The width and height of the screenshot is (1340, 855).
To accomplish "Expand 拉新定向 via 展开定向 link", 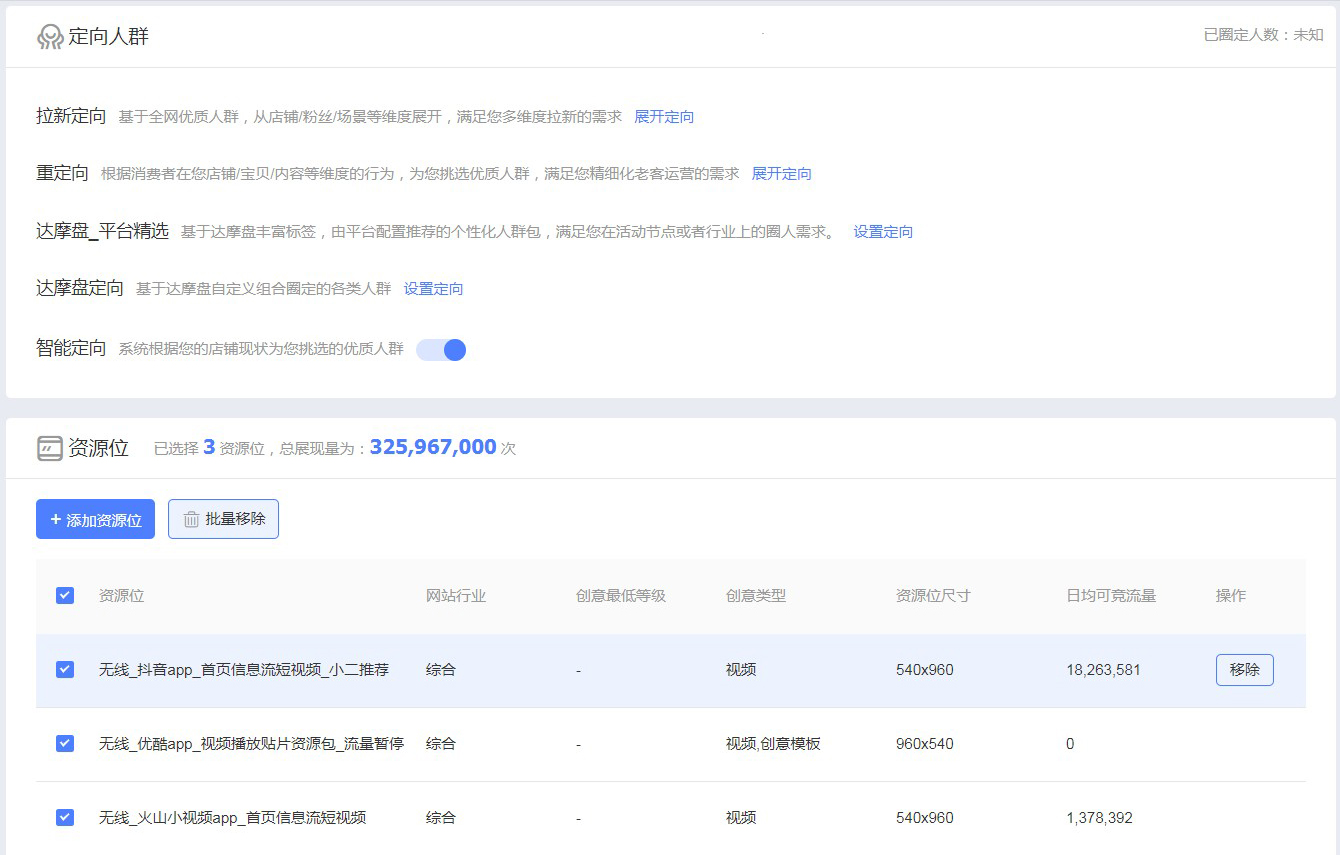I will [664, 116].
